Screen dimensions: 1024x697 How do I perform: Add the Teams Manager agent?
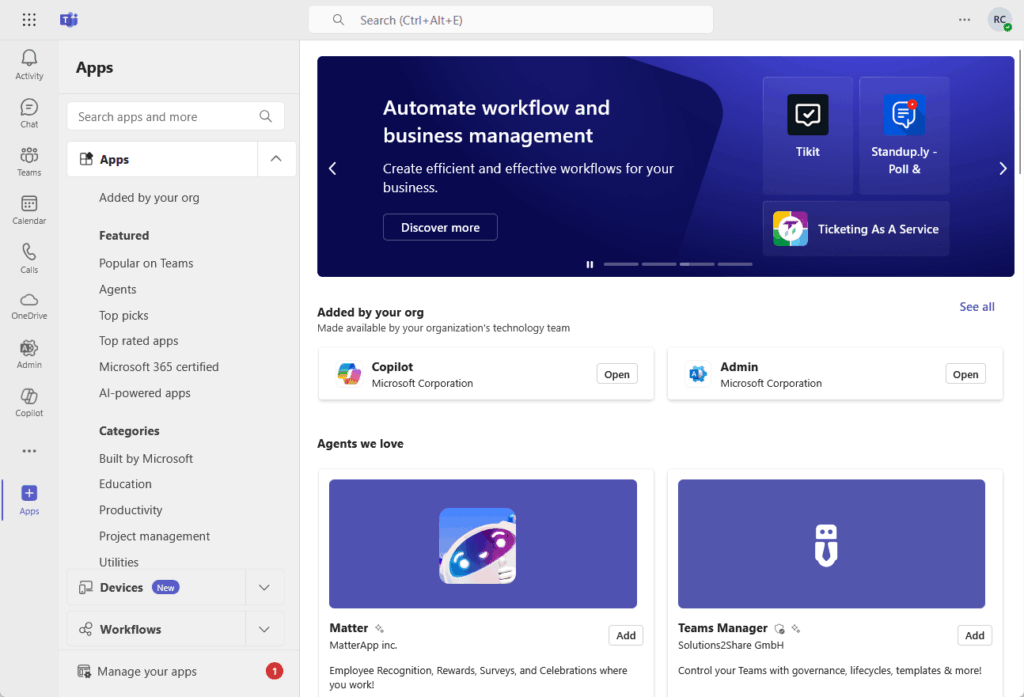(x=974, y=635)
